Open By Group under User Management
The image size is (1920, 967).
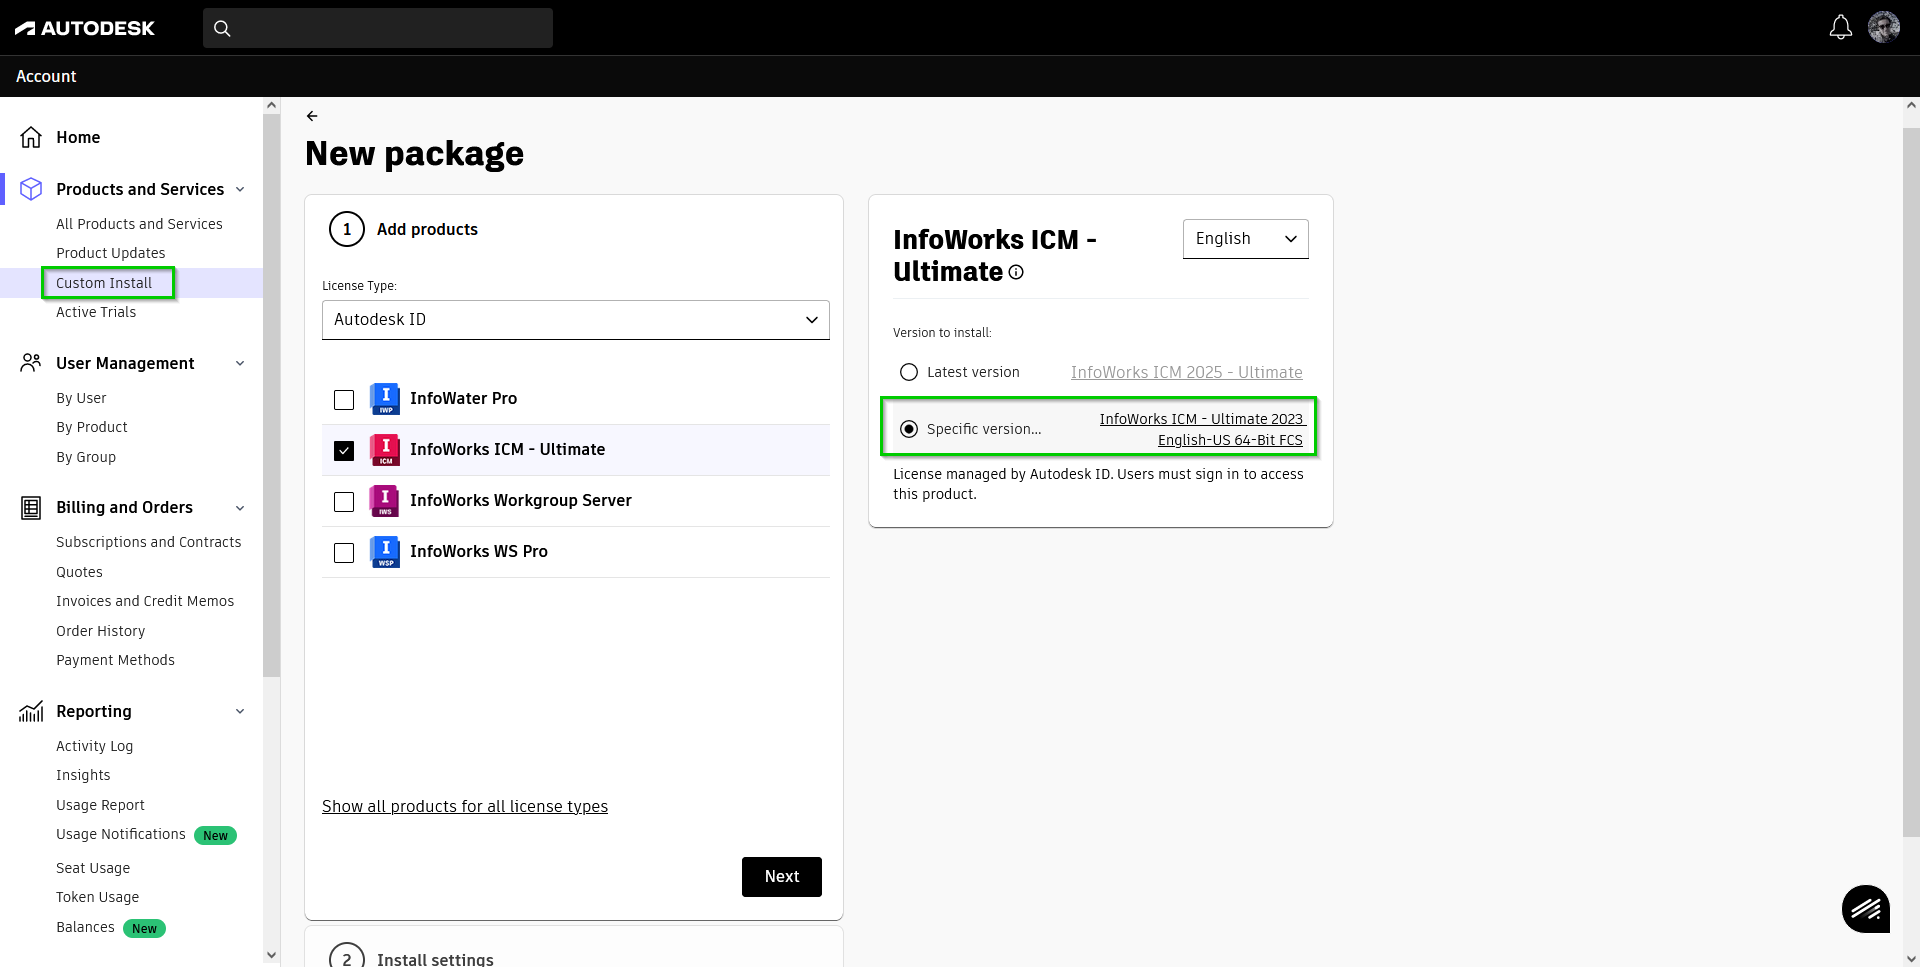(86, 457)
